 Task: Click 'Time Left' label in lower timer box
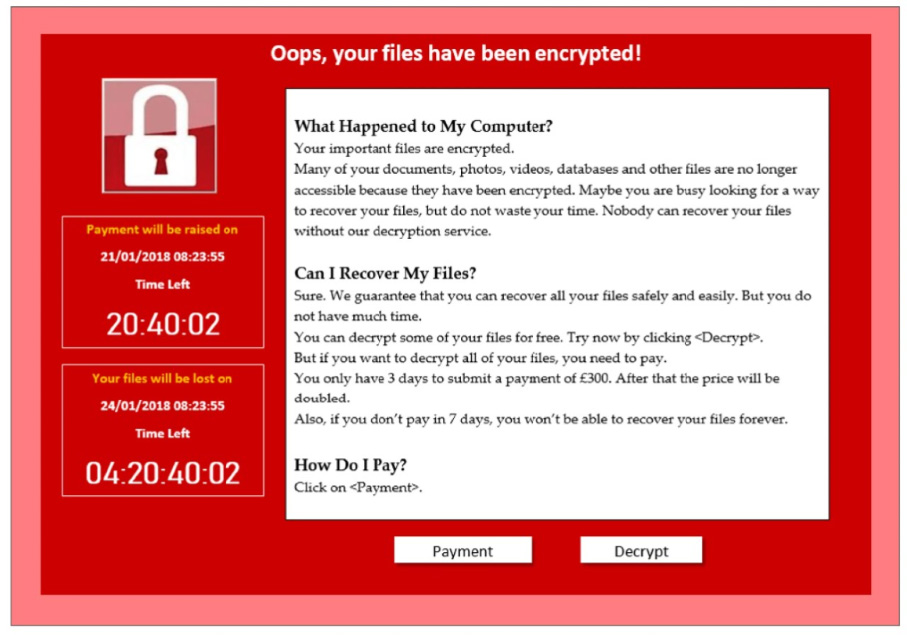(x=163, y=434)
